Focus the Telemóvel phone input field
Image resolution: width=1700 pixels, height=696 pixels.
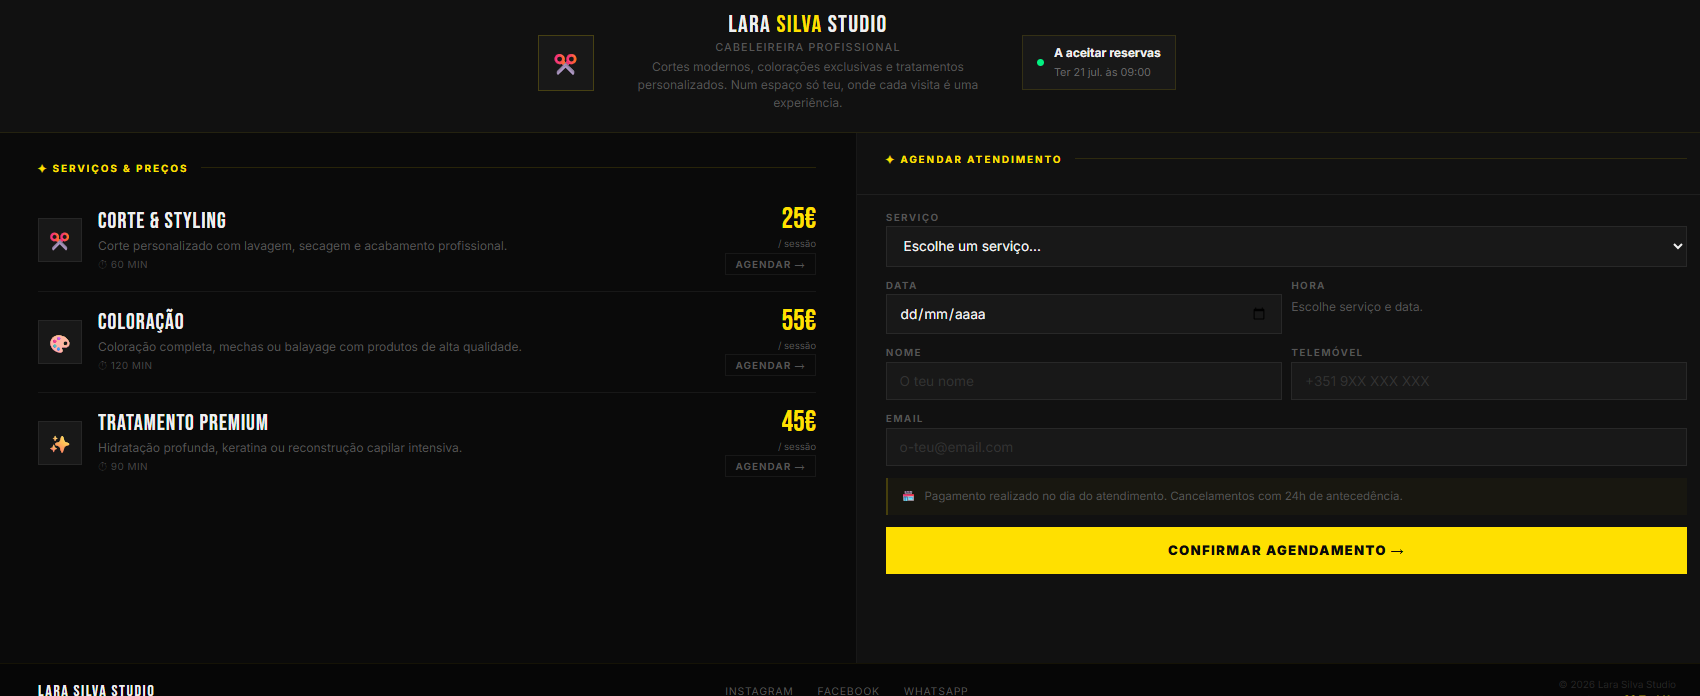1489,381
